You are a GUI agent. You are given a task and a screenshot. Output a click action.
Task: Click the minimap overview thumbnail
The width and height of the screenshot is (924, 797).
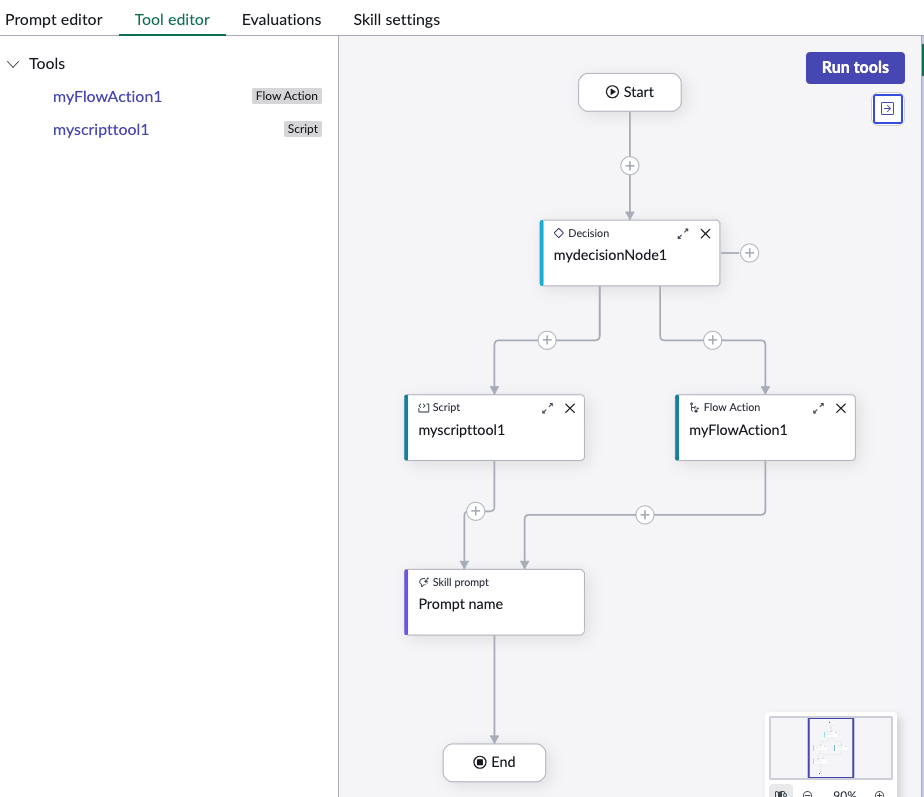[x=831, y=747]
